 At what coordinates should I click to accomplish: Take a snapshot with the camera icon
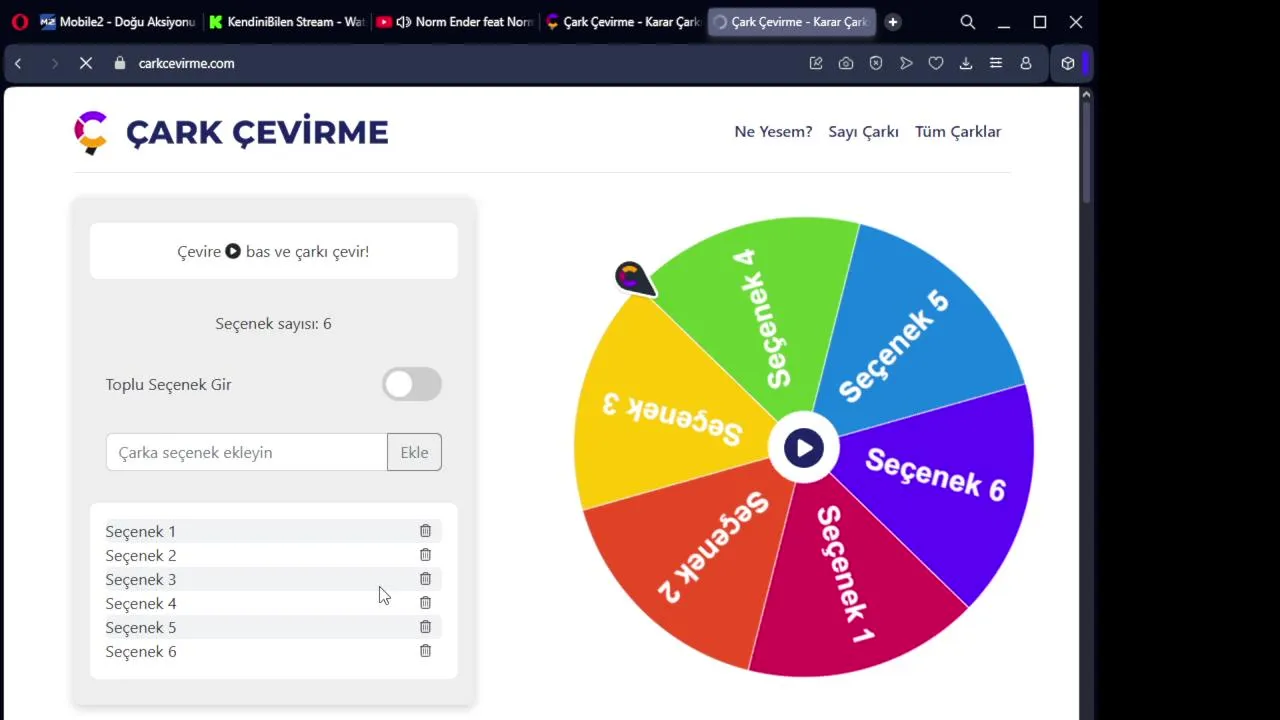click(846, 63)
